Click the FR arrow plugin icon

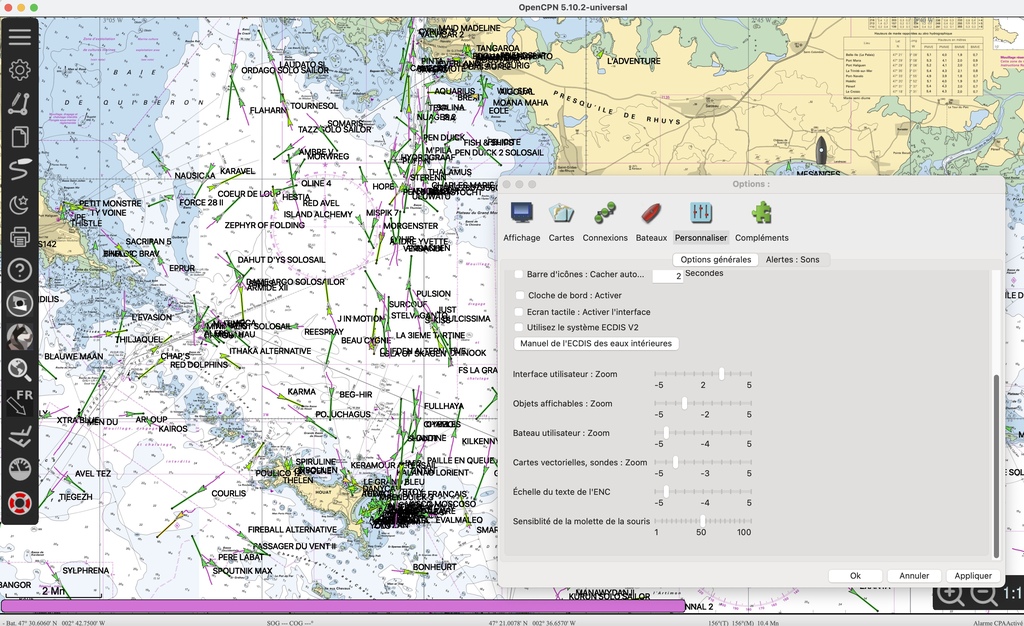20,403
